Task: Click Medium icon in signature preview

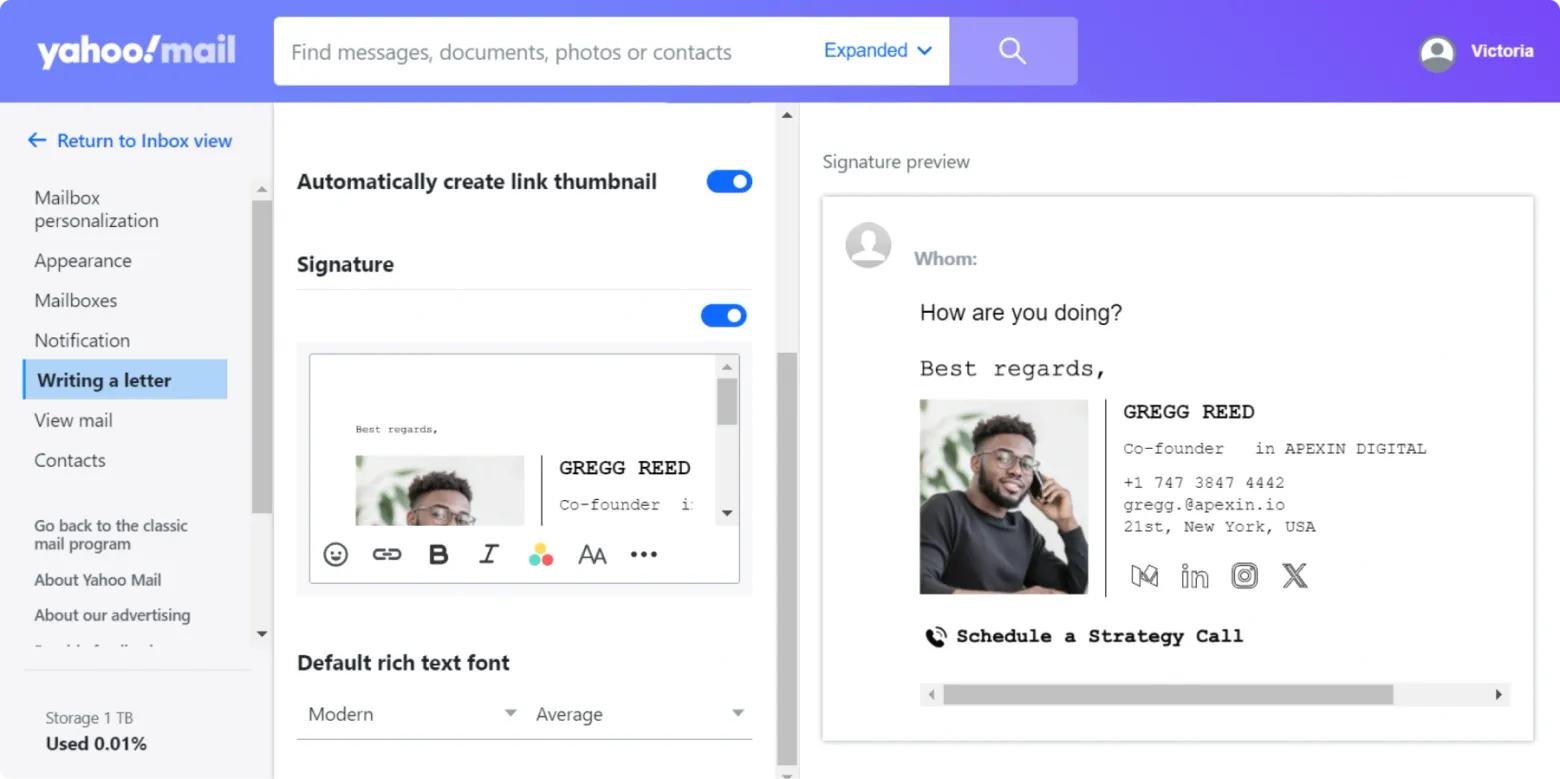Action: 1144,576
